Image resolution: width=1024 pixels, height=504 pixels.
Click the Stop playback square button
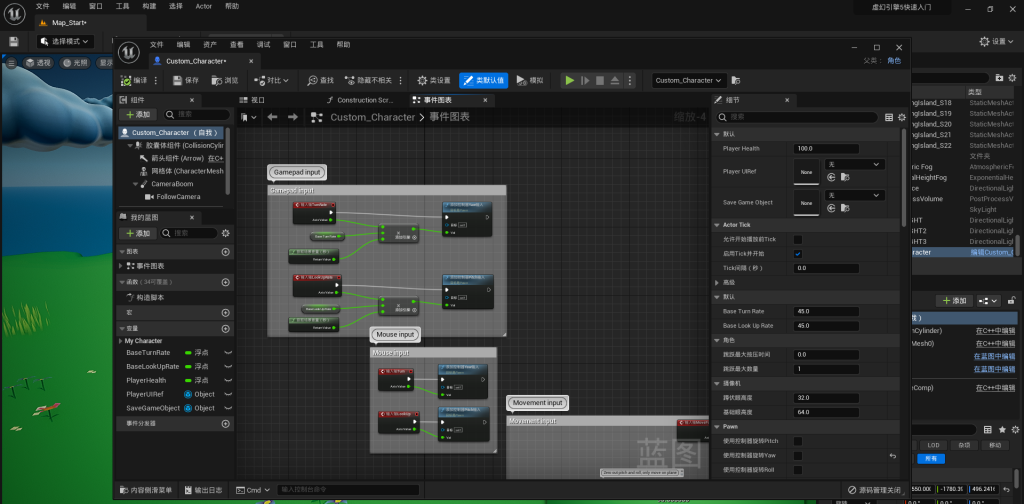coord(600,80)
